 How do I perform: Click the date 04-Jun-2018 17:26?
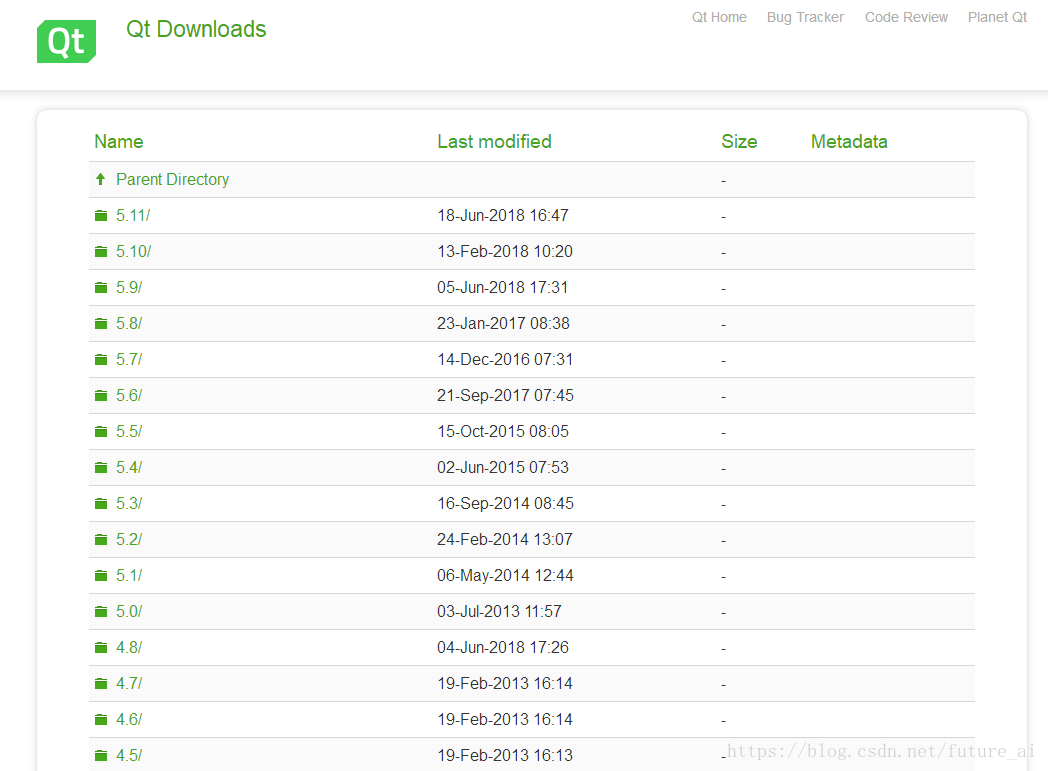[x=503, y=647]
